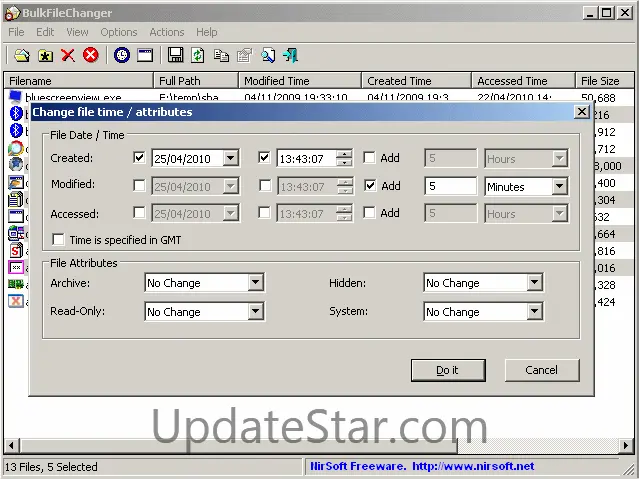Click the Add Files toolbar icon
Viewport: 639px width, 479px height.
22,55
